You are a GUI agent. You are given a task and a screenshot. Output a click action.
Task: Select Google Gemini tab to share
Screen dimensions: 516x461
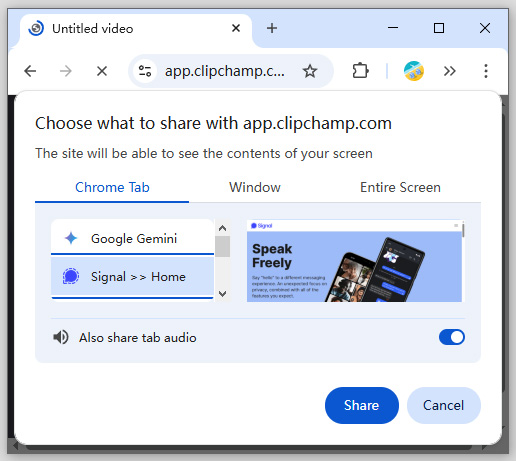point(132,237)
